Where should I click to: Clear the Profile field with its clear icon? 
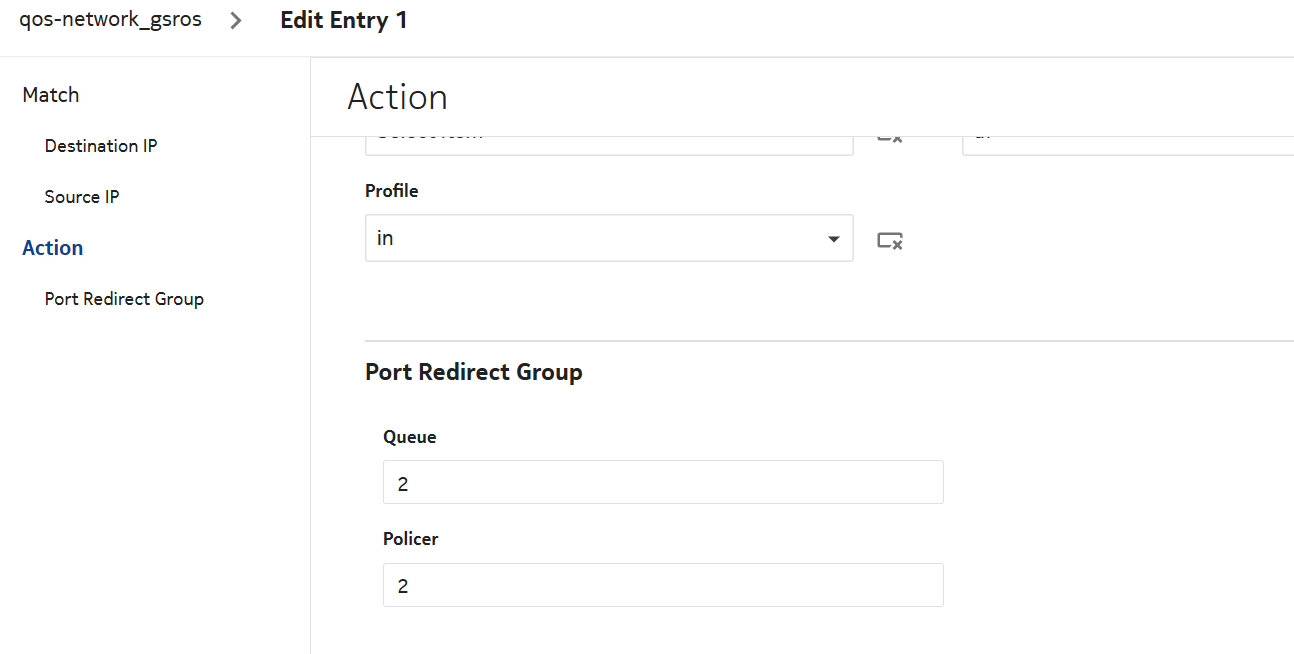point(889,240)
